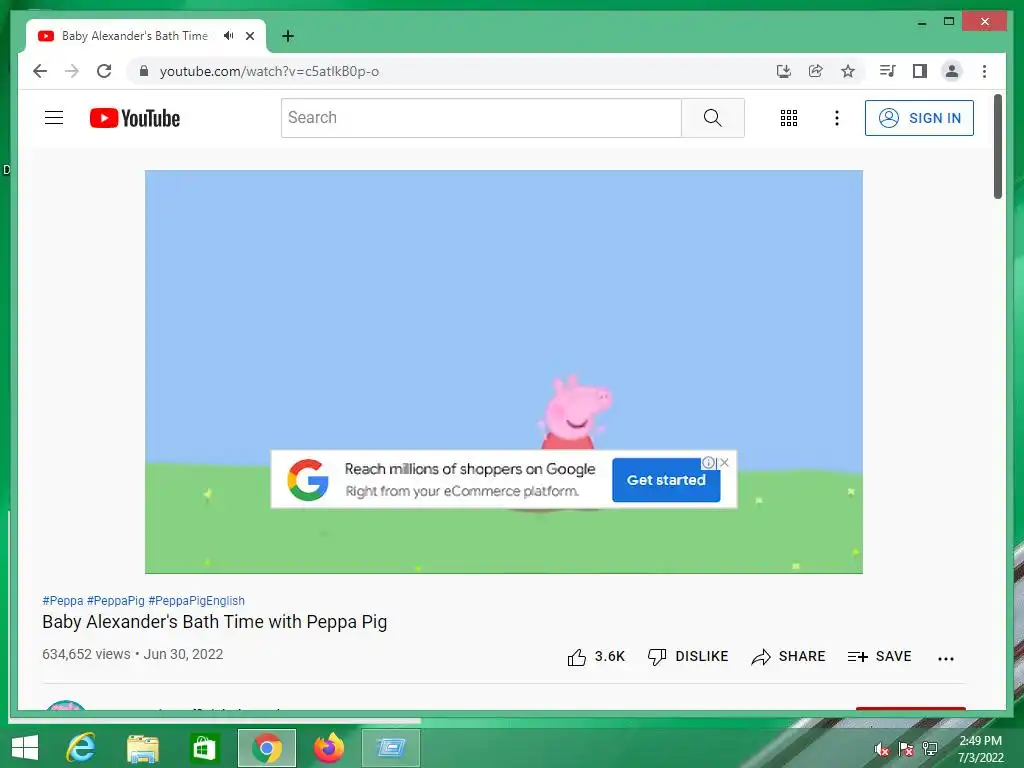The height and width of the screenshot is (768, 1024).
Task: Save the video with SAVE button
Action: [879, 656]
